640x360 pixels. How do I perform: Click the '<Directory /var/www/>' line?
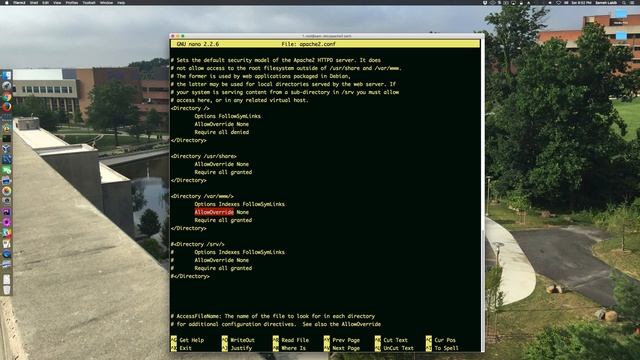(x=202, y=196)
